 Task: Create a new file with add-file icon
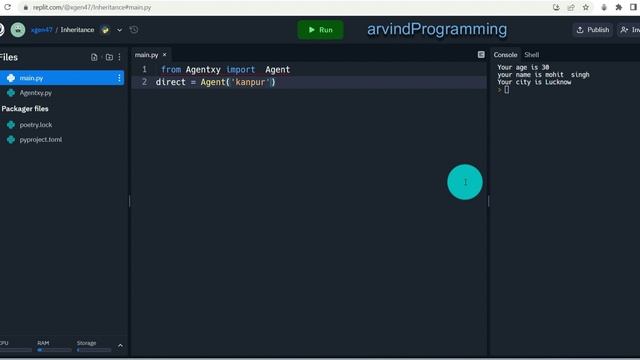click(94, 57)
